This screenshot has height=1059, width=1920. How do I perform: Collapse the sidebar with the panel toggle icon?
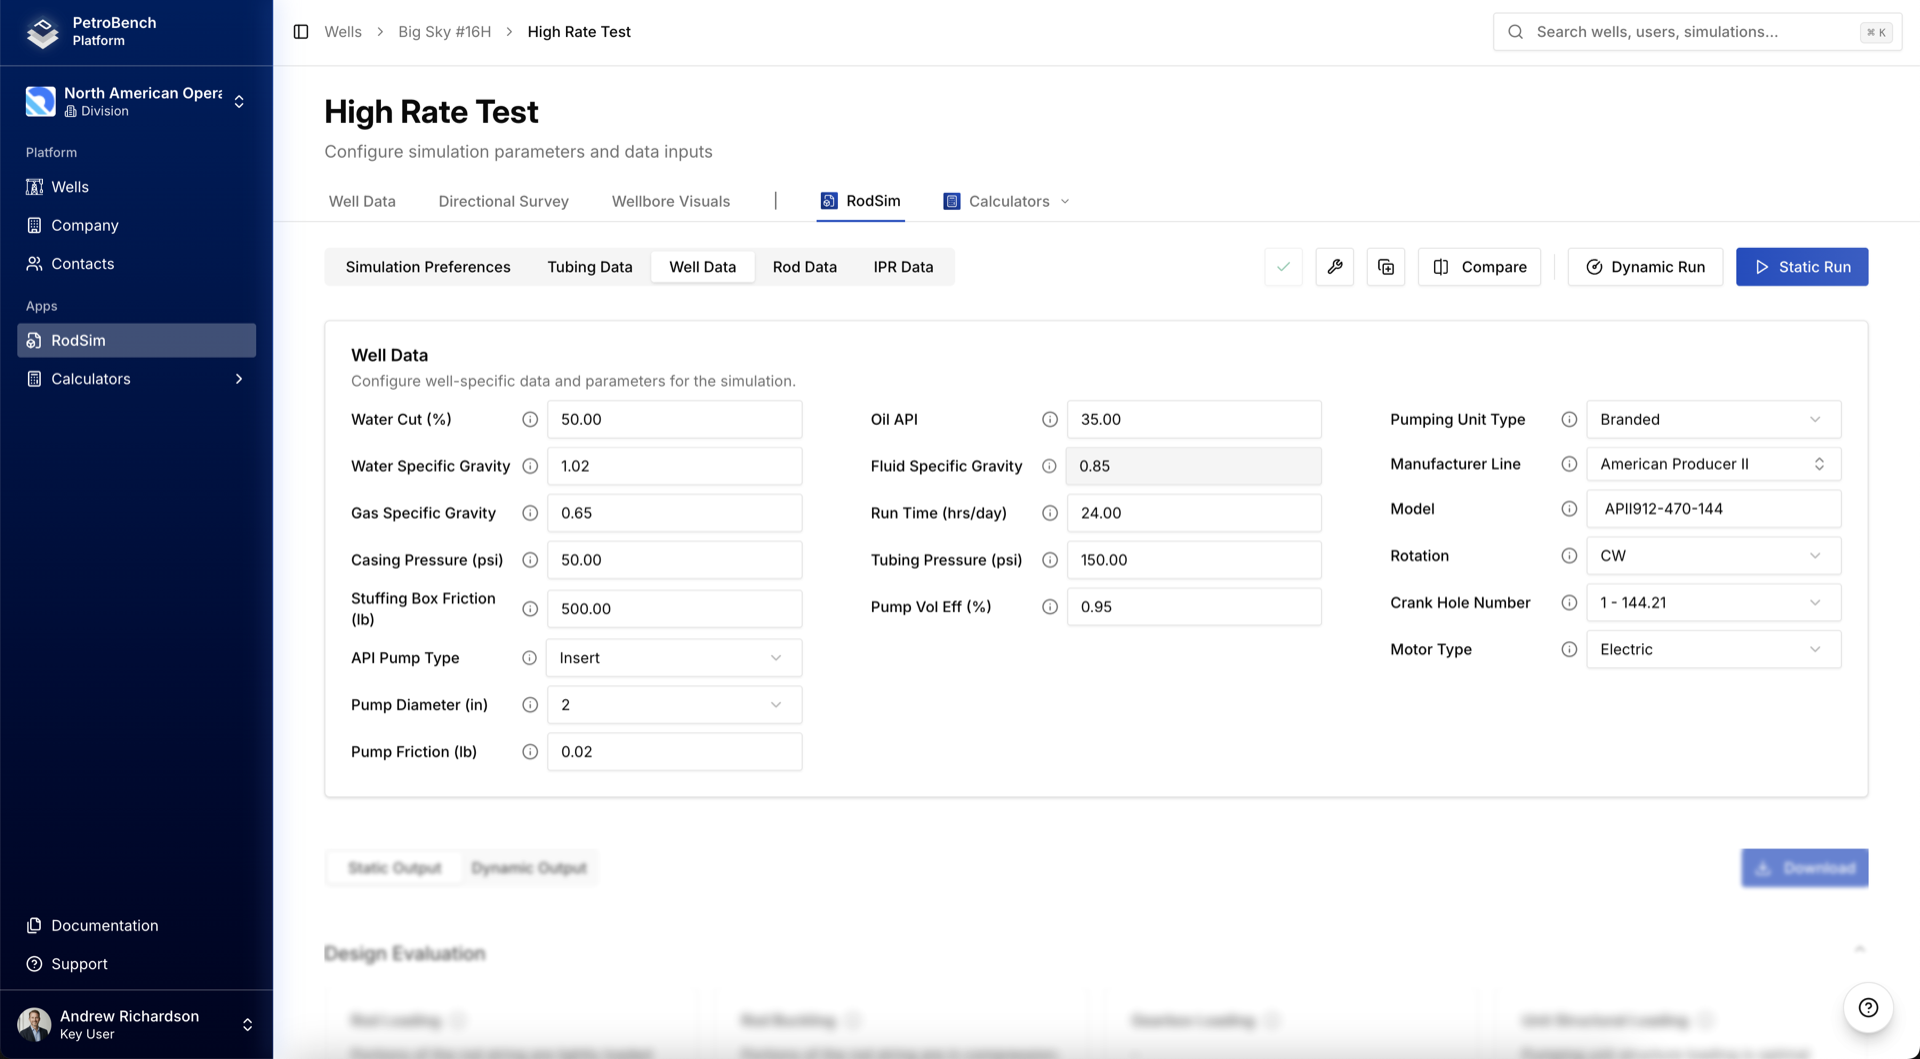click(301, 31)
